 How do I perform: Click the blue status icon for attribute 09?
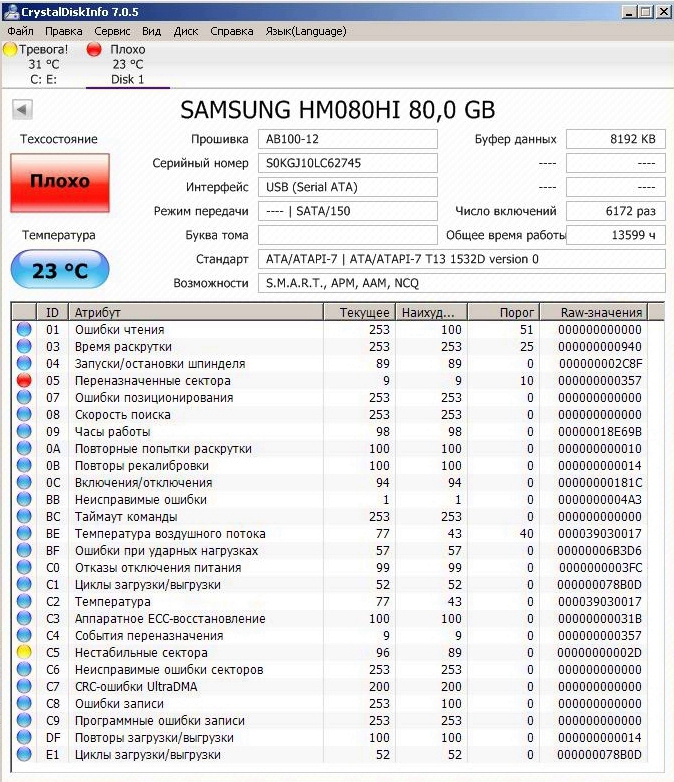click(24, 431)
